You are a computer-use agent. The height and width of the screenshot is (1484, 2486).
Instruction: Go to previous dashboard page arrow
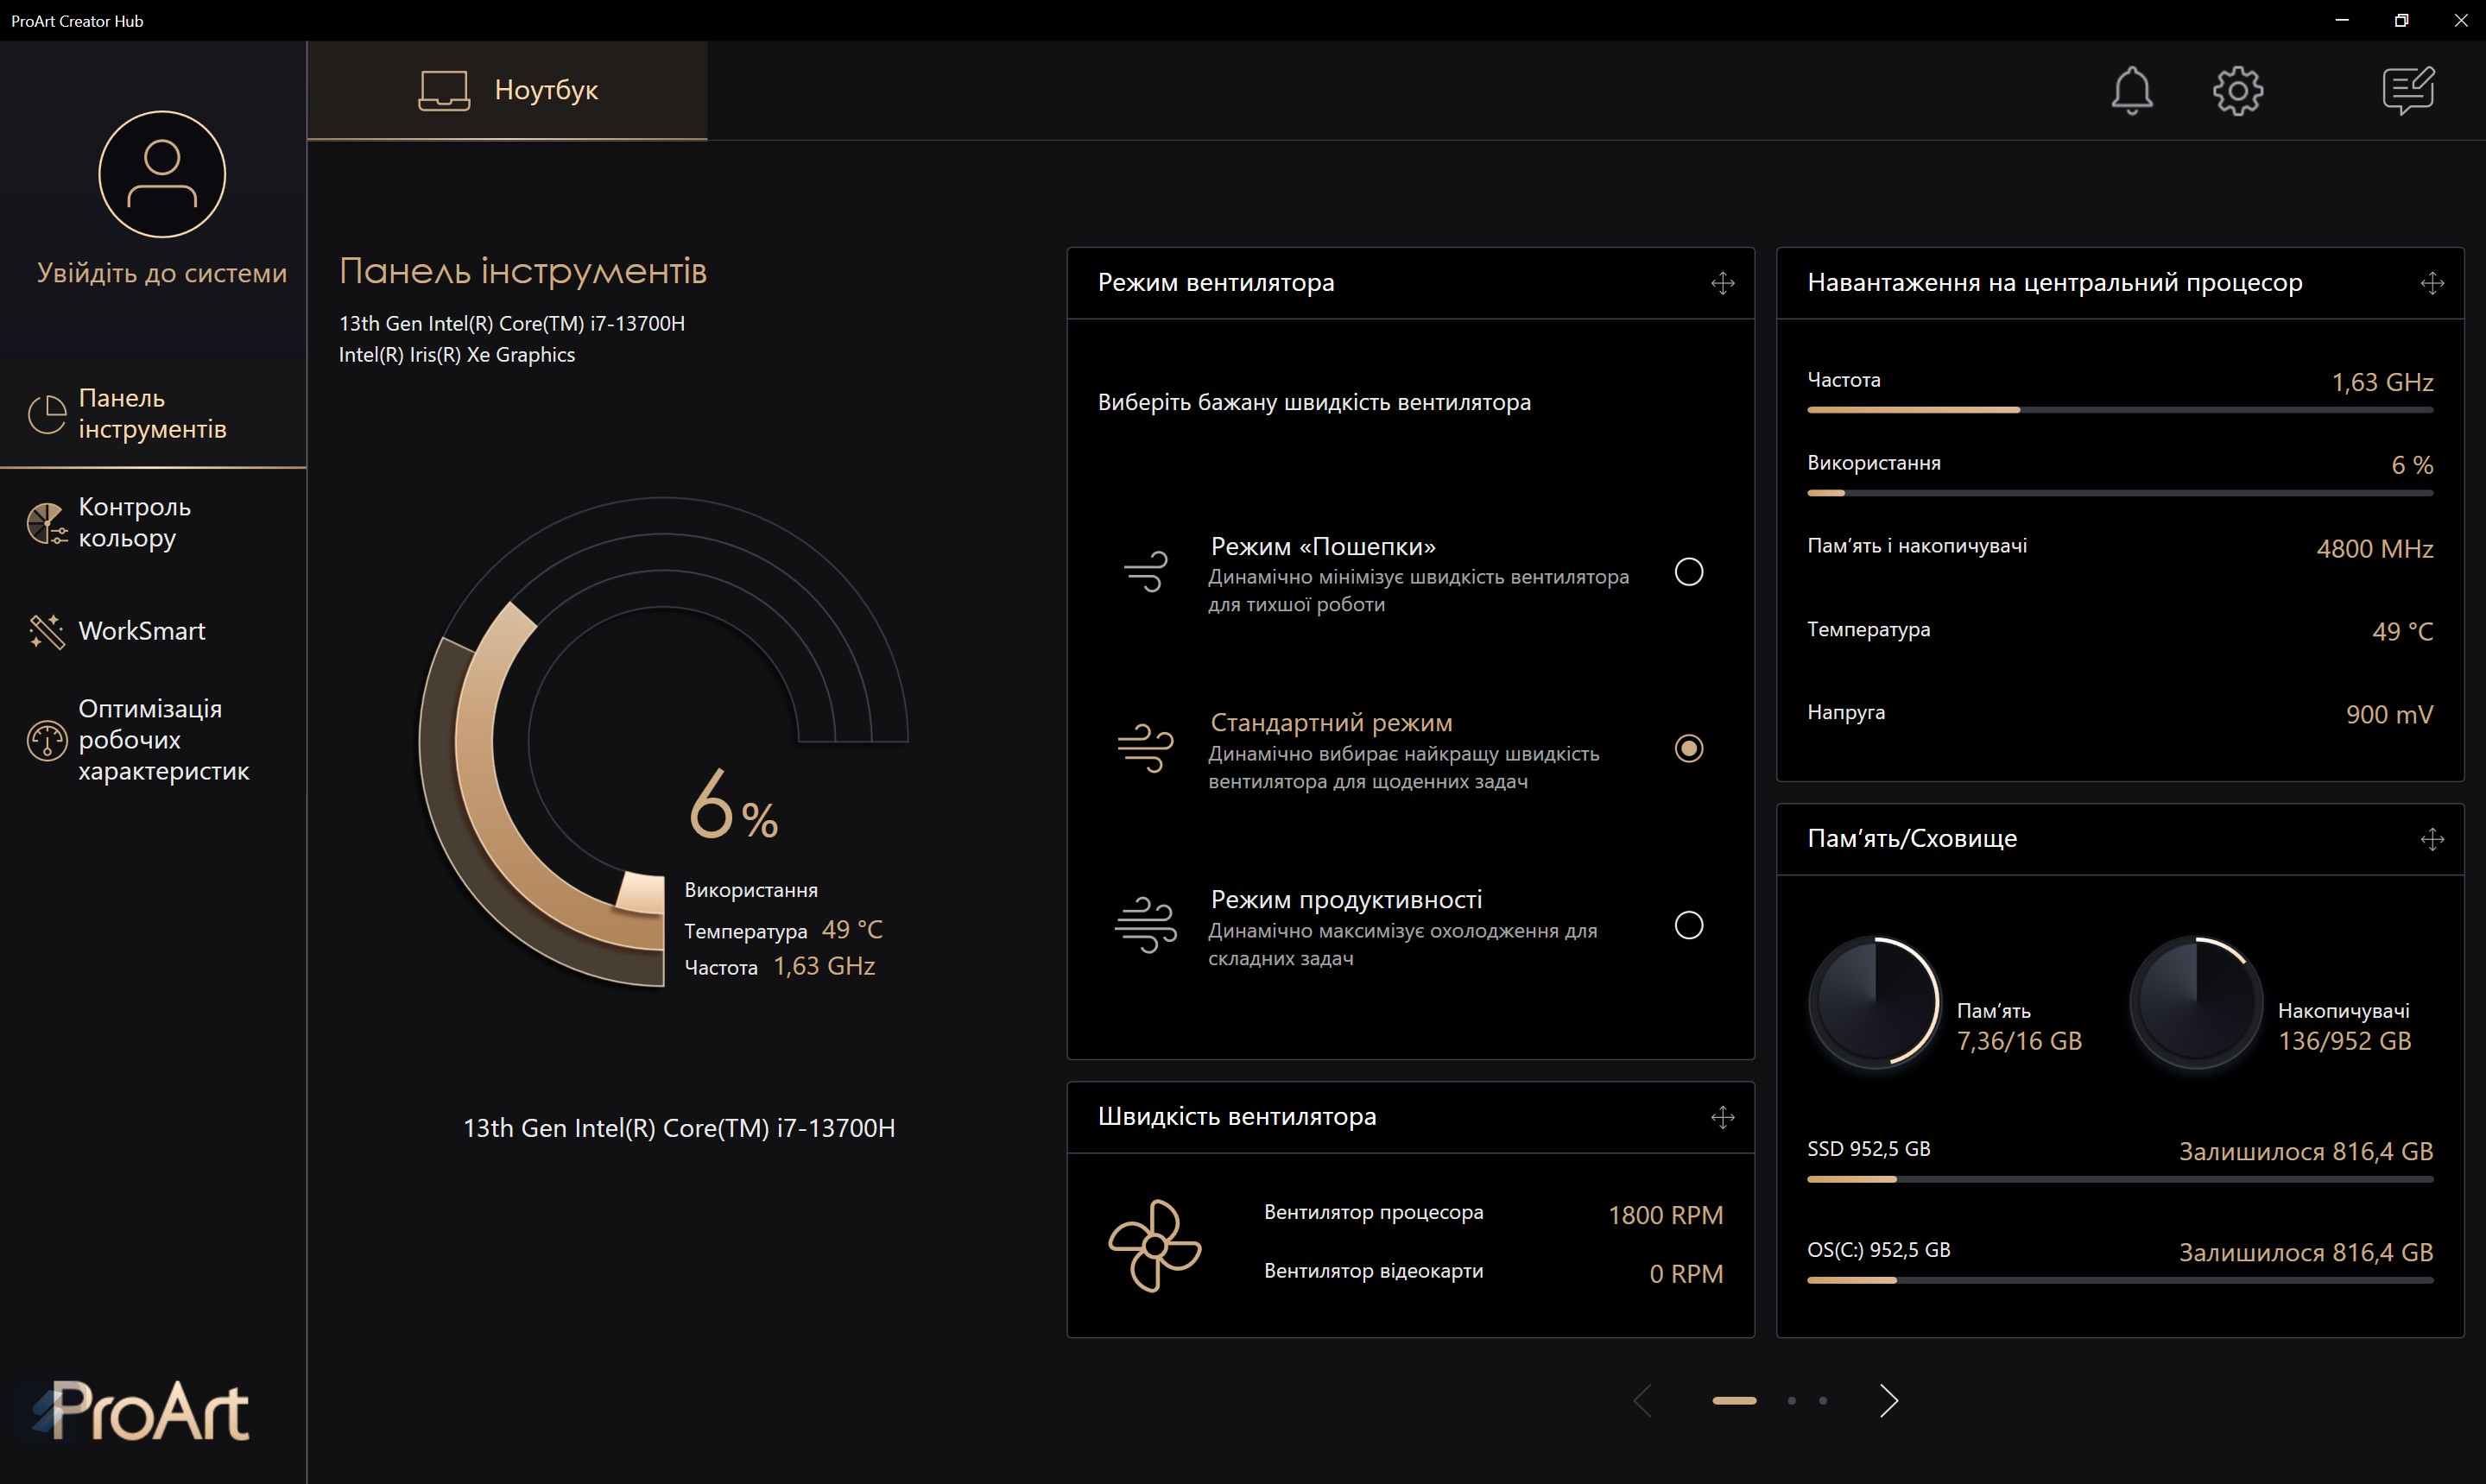click(1642, 1400)
